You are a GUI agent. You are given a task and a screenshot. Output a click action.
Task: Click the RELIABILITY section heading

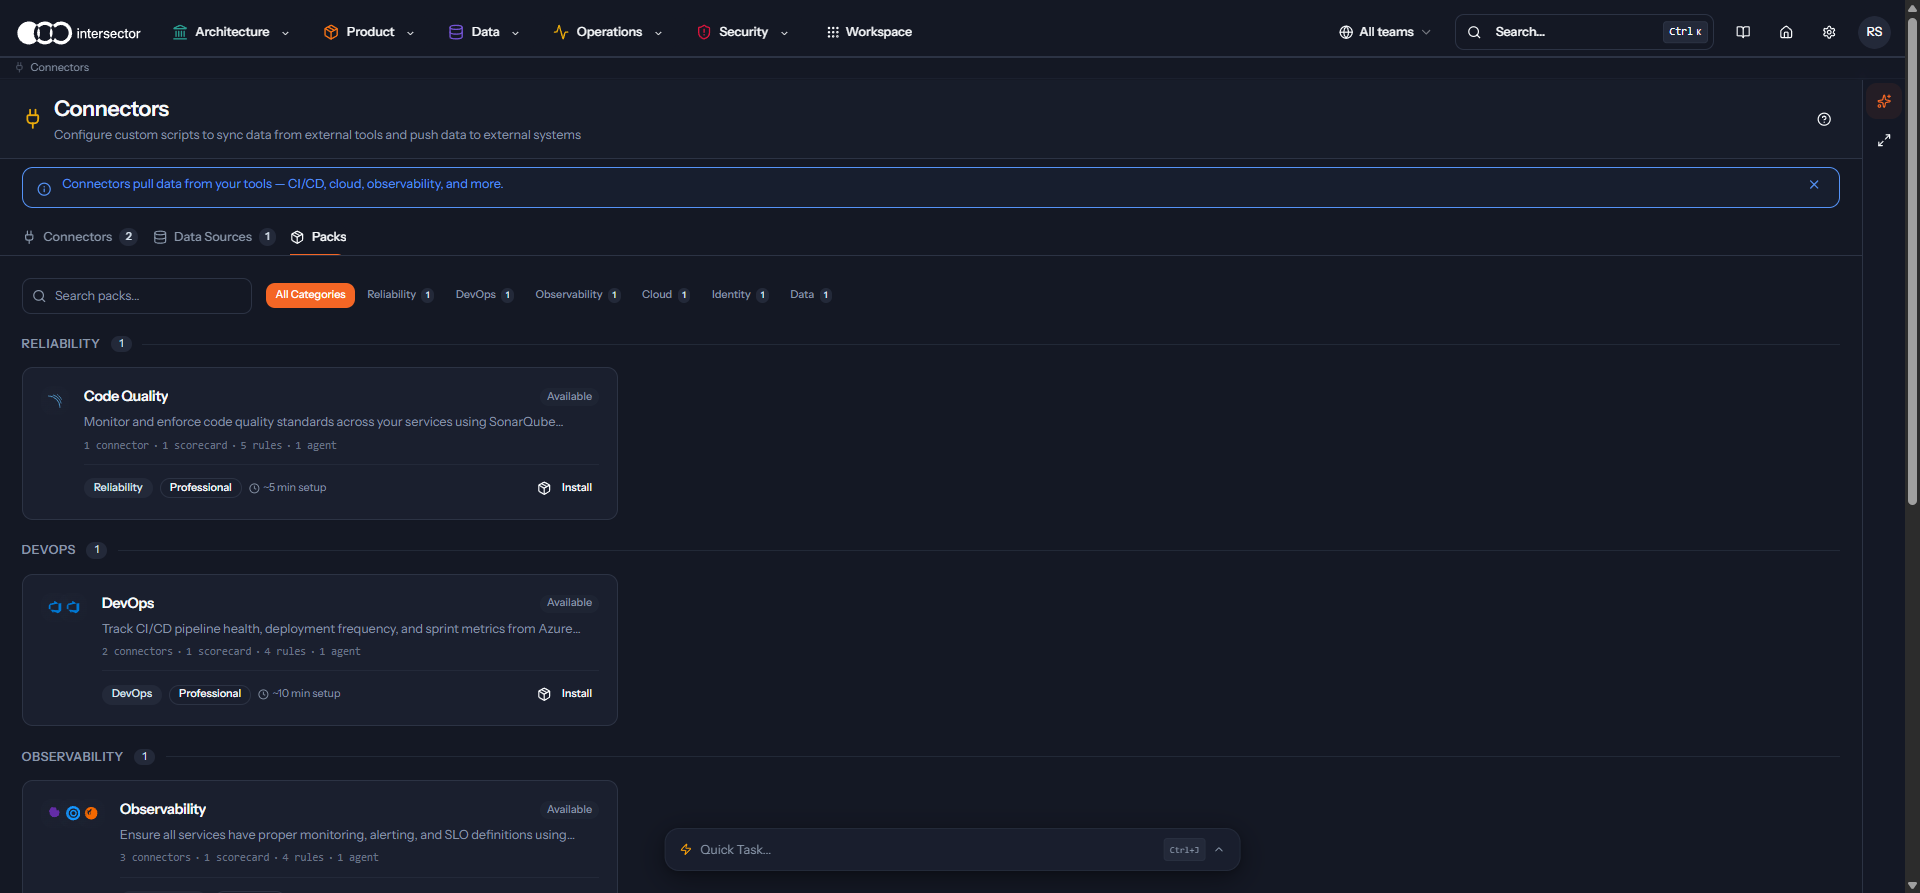(60, 344)
